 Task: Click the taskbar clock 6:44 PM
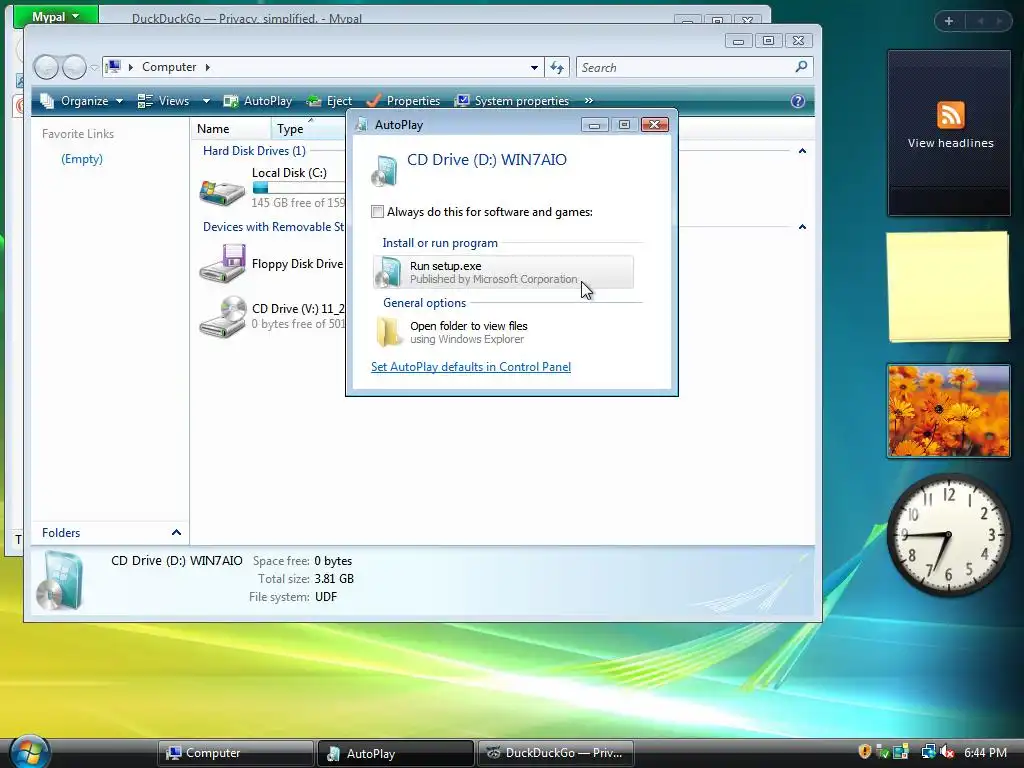[985, 753]
